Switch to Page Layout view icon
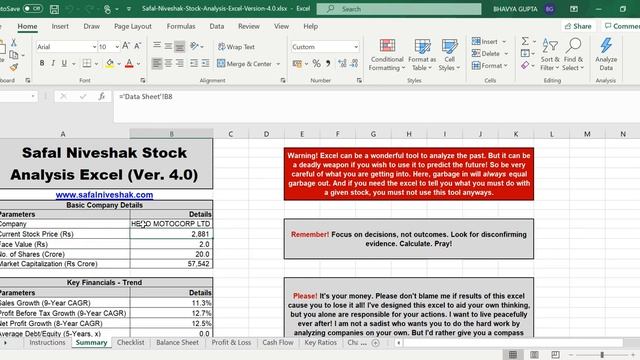This screenshot has width=640, height=360. tap(534, 355)
